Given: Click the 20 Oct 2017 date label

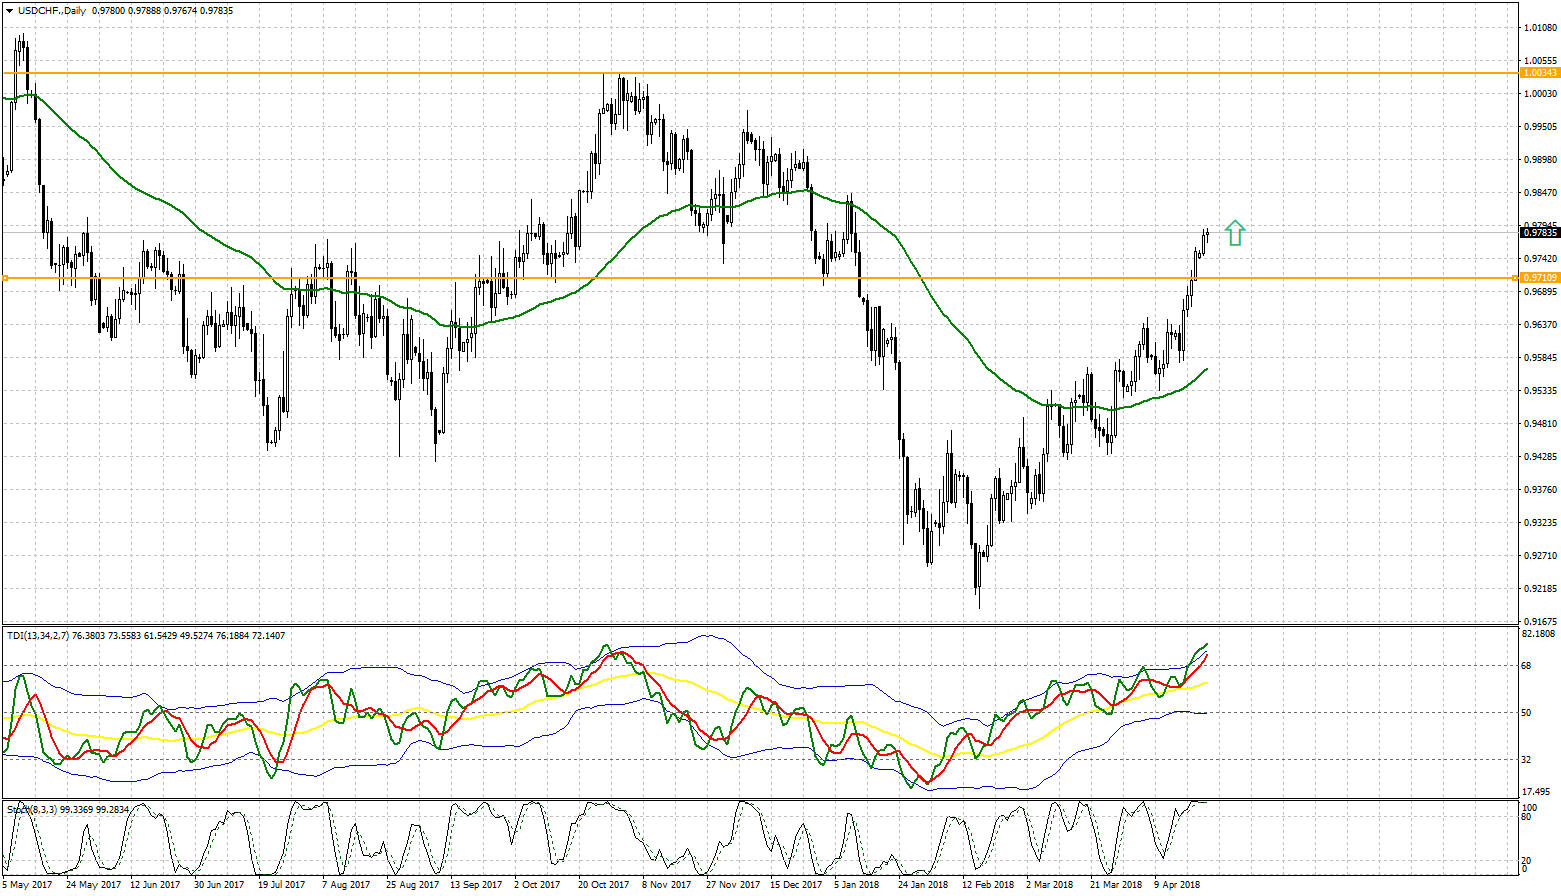Looking at the screenshot, I should pyautogui.click(x=603, y=885).
